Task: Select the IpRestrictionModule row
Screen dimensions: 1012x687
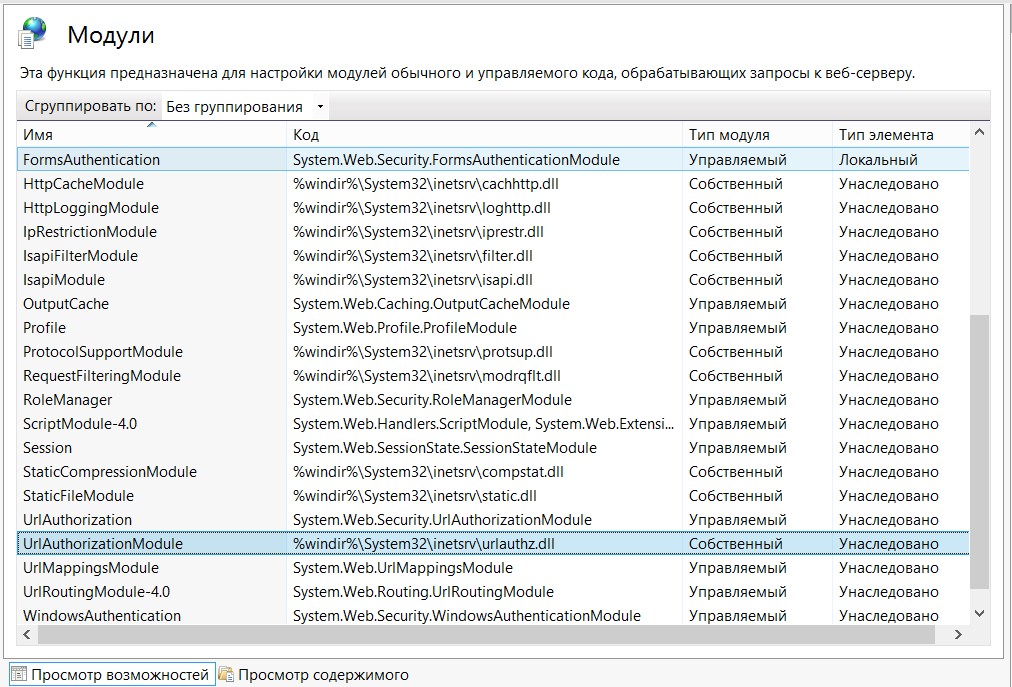Action: tap(493, 232)
